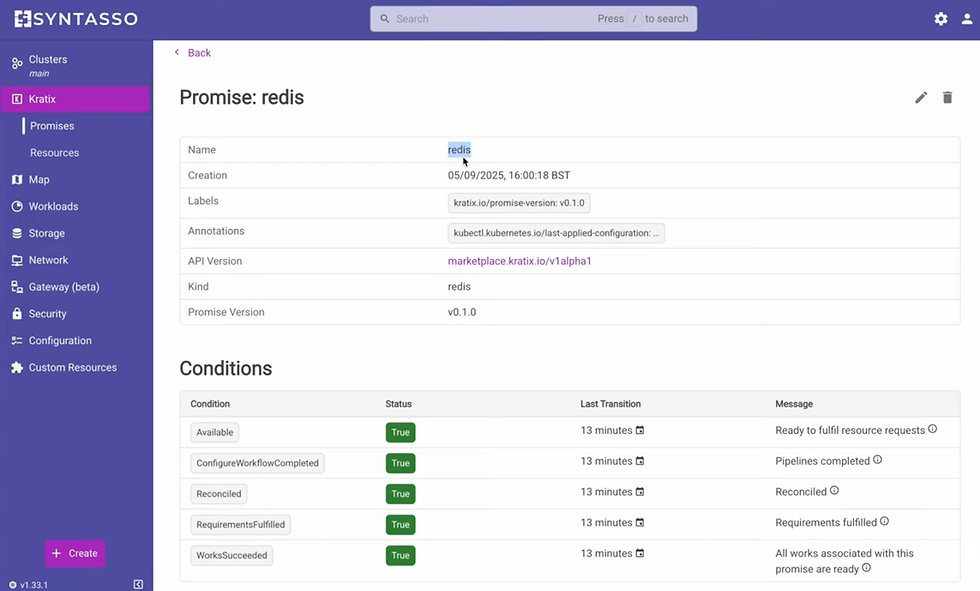Open Configuration menu item
The width and height of the screenshot is (980, 591).
[x=76, y=340]
